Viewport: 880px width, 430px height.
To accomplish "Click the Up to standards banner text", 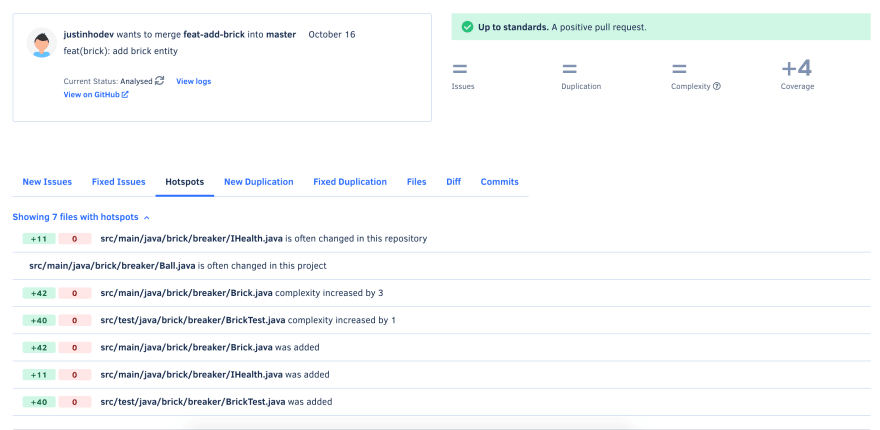I will click(562, 27).
